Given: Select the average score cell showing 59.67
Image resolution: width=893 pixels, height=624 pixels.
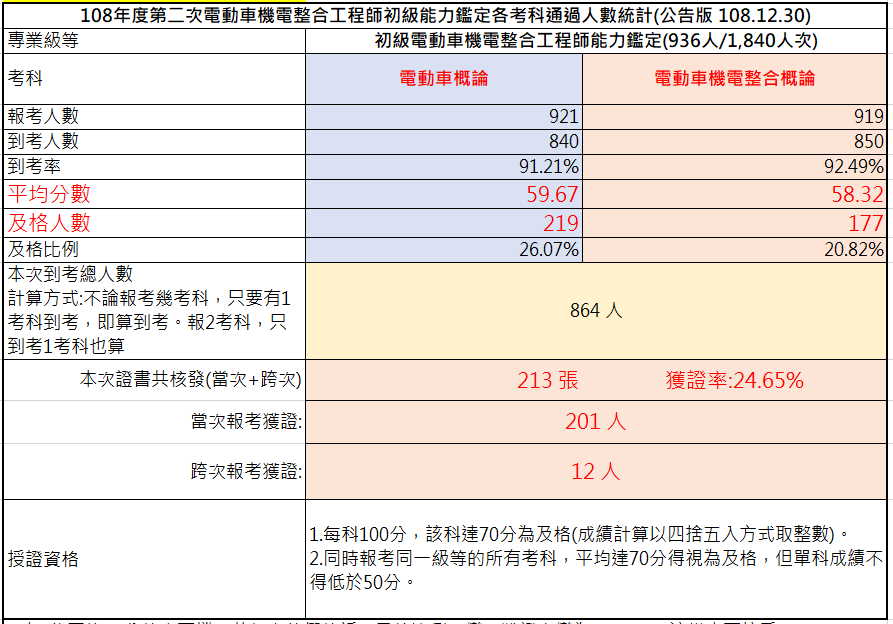Looking at the screenshot, I should point(443,192).
